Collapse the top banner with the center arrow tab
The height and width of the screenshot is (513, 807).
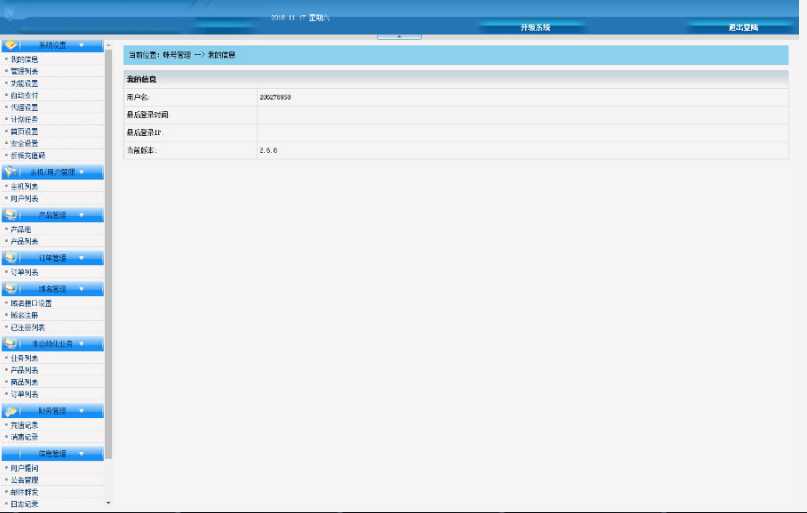click(399, 37)
